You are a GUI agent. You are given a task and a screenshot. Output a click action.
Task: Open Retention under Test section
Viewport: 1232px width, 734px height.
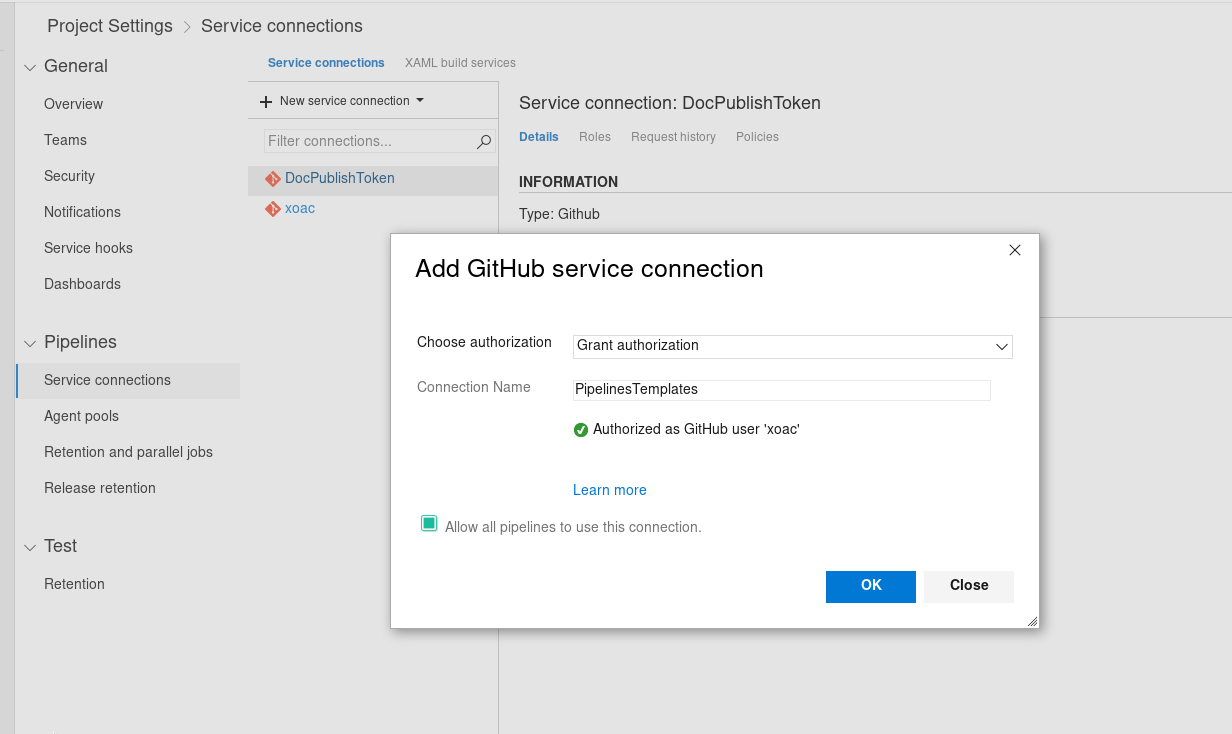(x=74, y=584)
